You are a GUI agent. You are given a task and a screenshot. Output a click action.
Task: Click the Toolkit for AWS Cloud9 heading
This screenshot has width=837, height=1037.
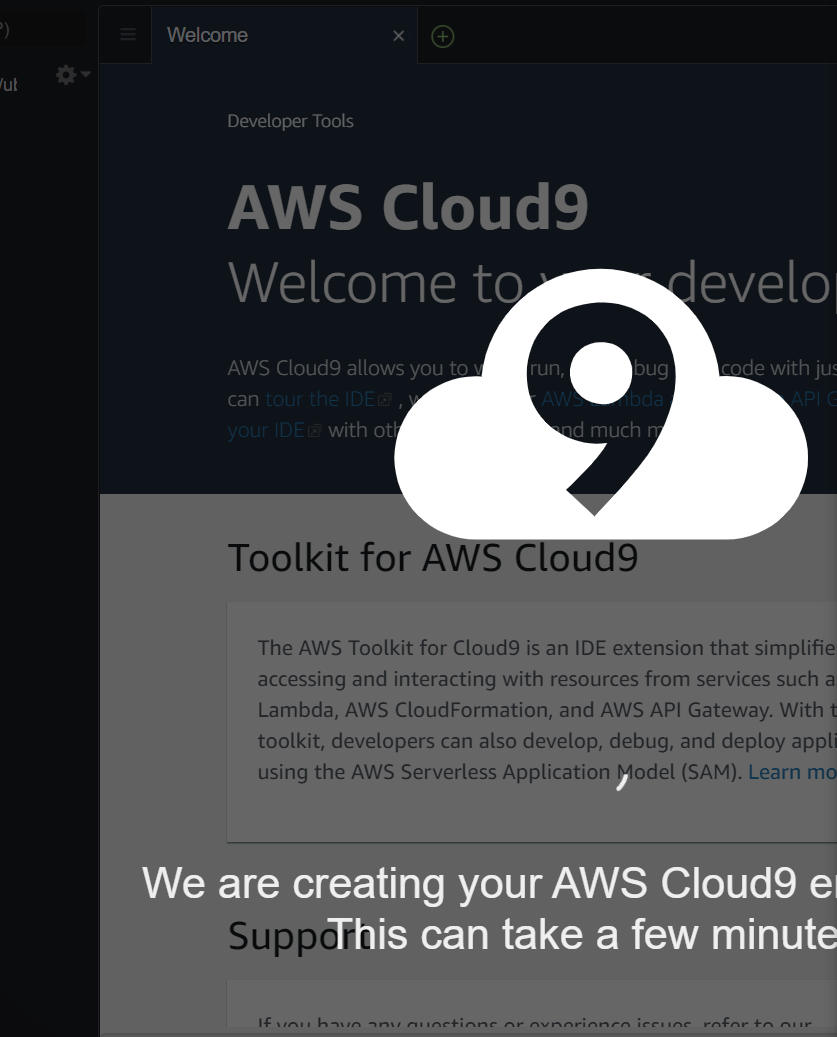click(x=433, y=557)
